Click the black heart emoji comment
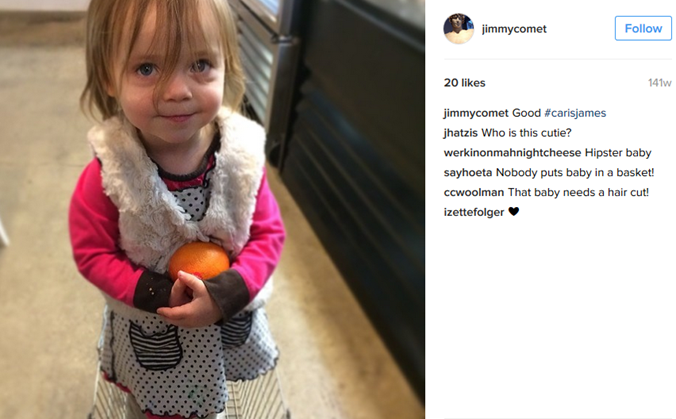Screen dimensions: 676x419 [513, 211]
